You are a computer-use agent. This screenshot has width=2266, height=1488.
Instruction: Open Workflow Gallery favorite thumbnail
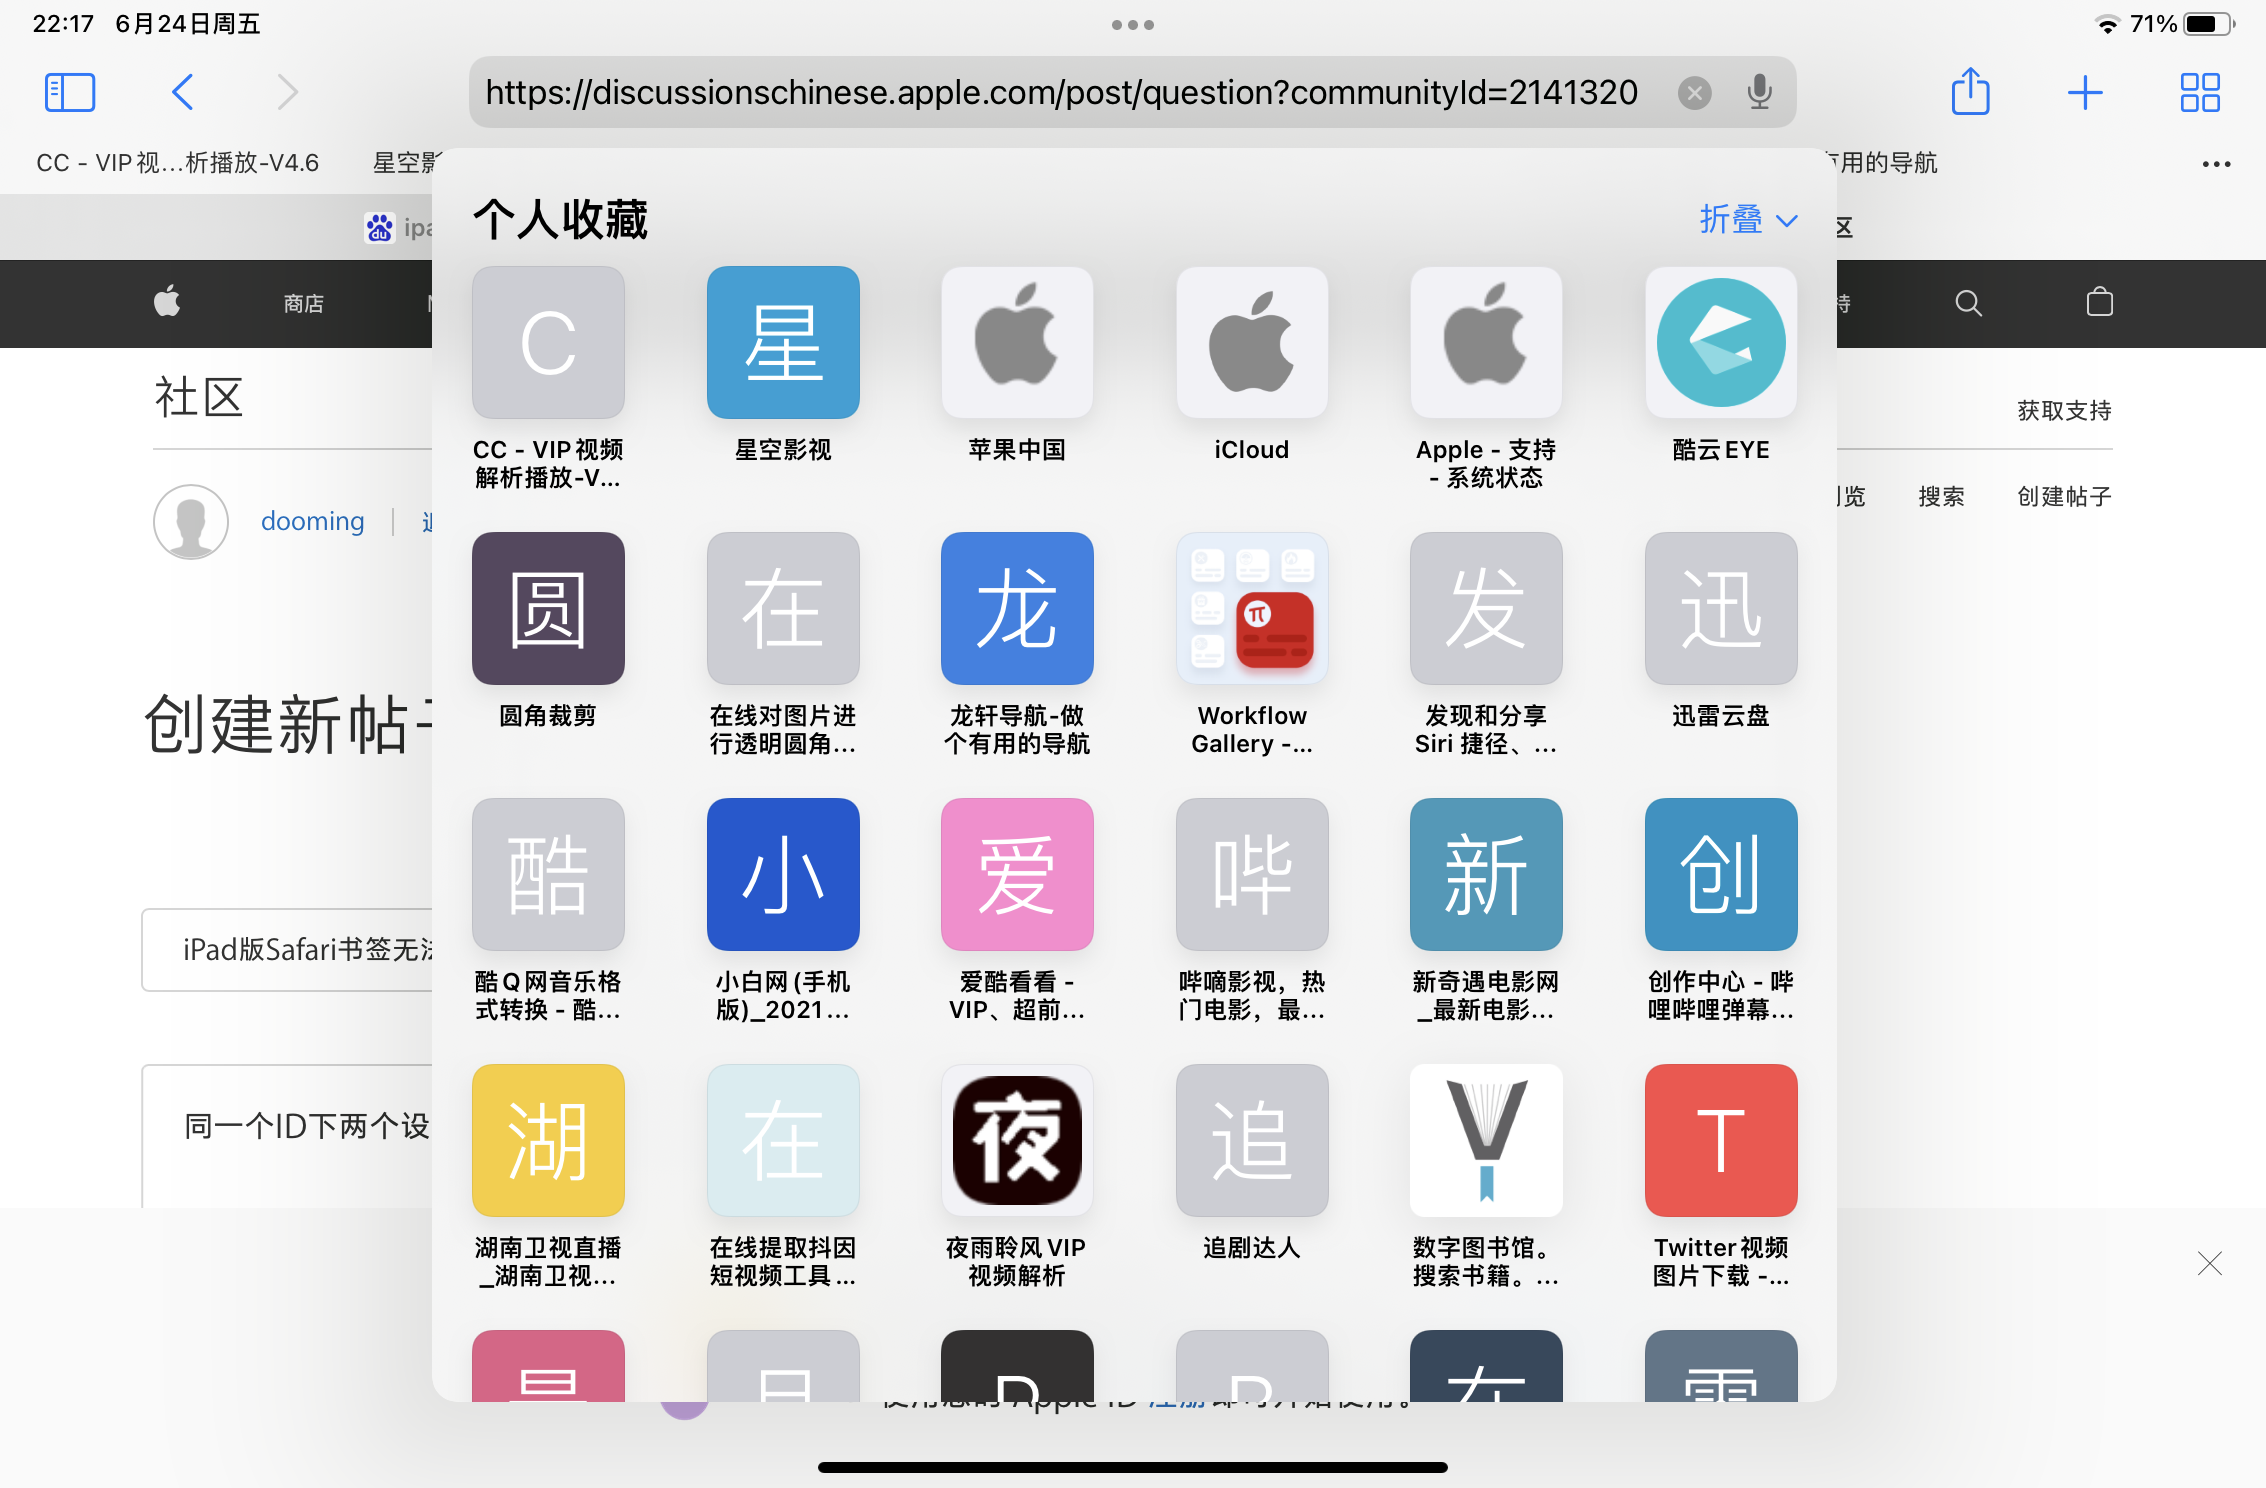pos(1251,609)
